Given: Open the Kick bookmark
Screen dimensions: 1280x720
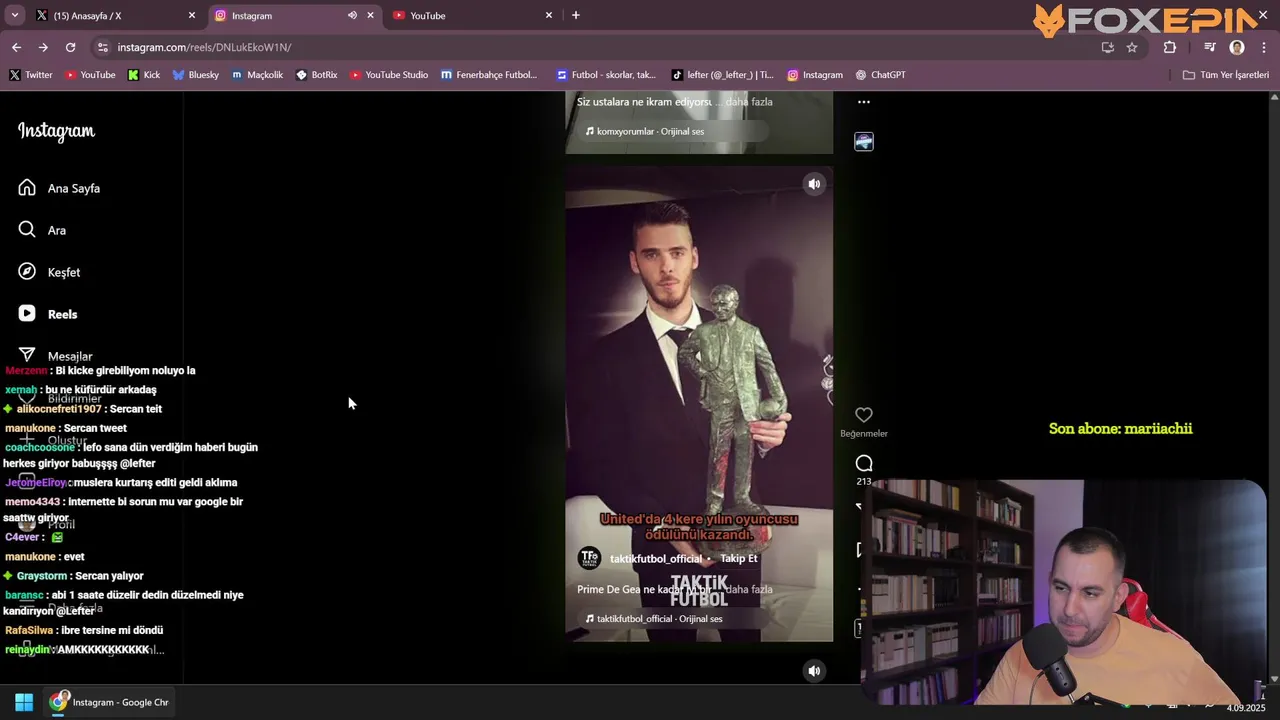Looking at the screenshot, I should pyautogui.click(x=143, y=75).
